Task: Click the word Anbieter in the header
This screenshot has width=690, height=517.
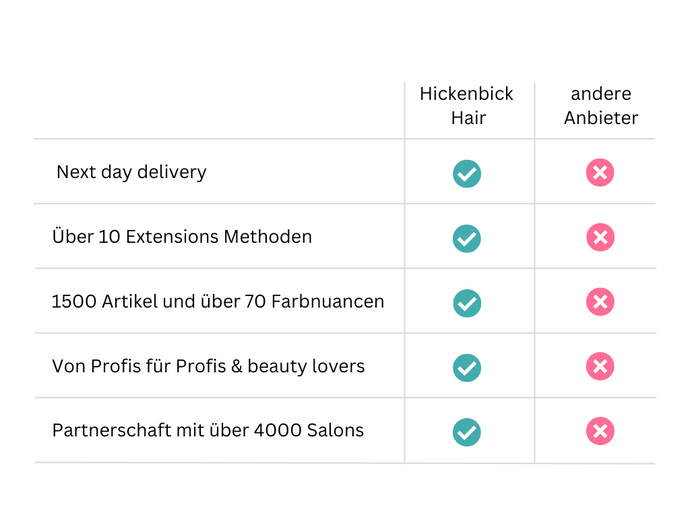Action: [x=601, y=118]
